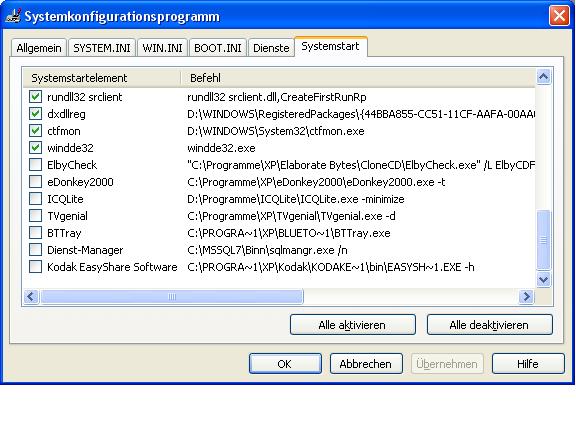Click the TVgenial.exe -d command text

point(291,216)
